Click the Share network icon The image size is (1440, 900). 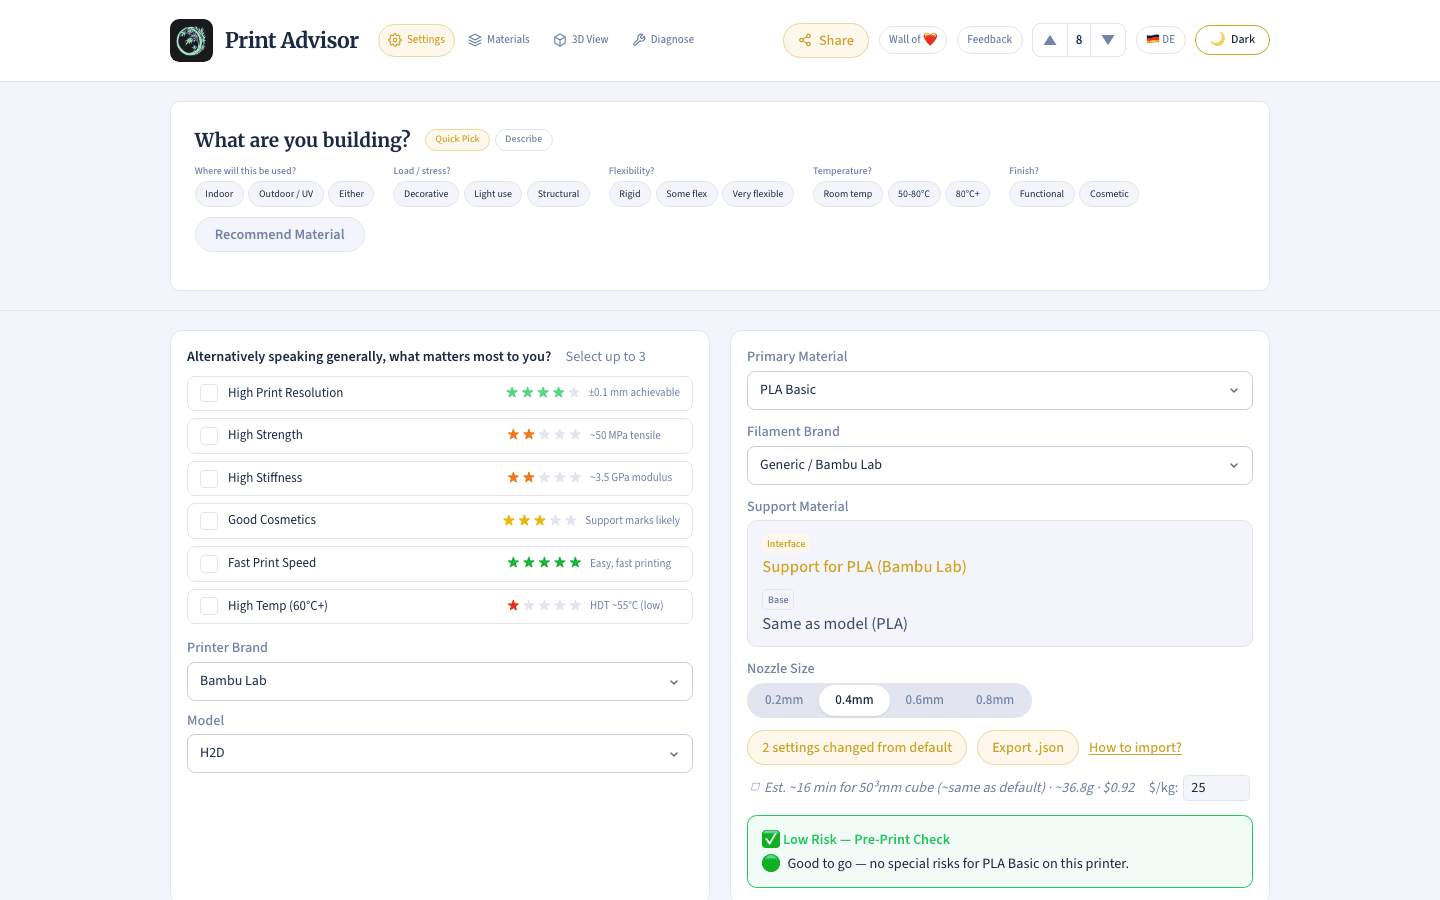tap(804, 40)
